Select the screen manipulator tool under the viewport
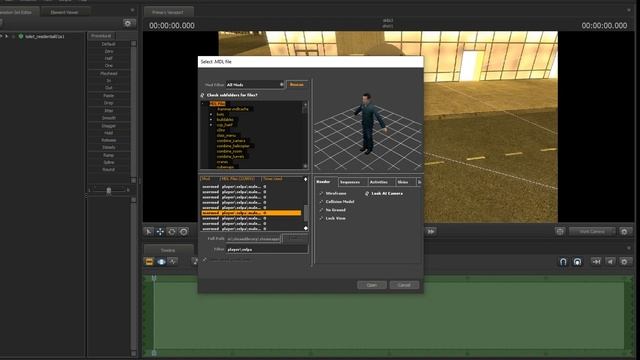This screenshot has width=640, height=360. click(x=184, y=232)
